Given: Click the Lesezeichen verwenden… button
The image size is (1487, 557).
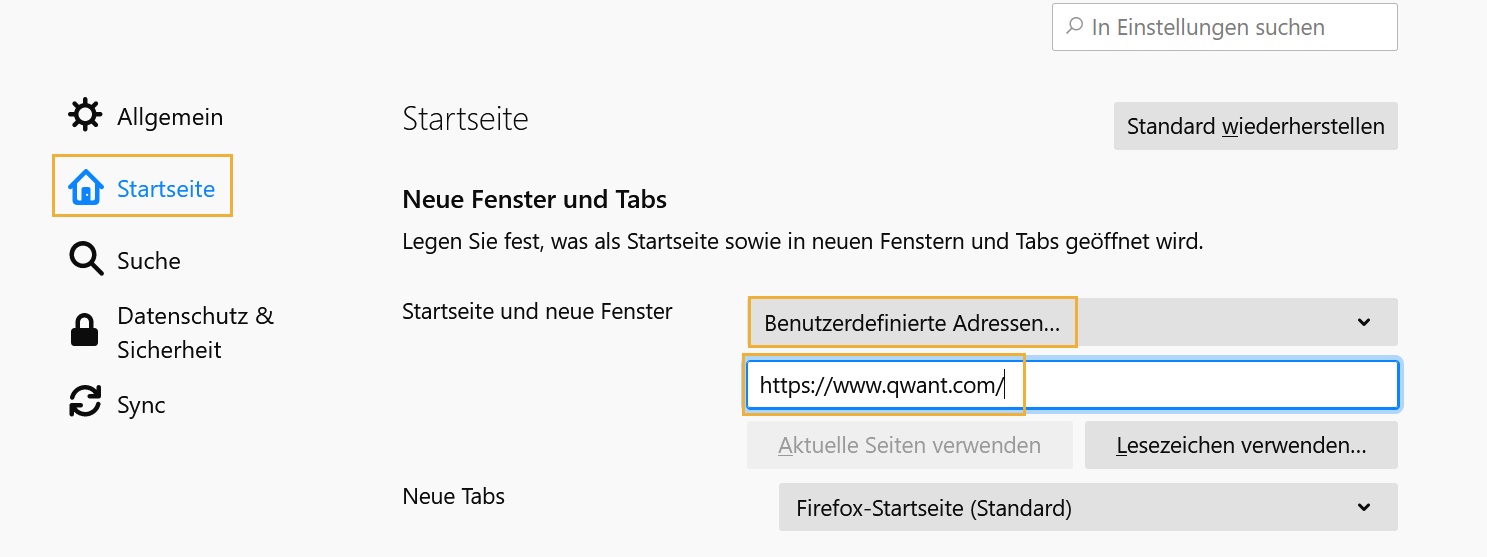Looking at the screenshot, I should tap(1241, 445).
